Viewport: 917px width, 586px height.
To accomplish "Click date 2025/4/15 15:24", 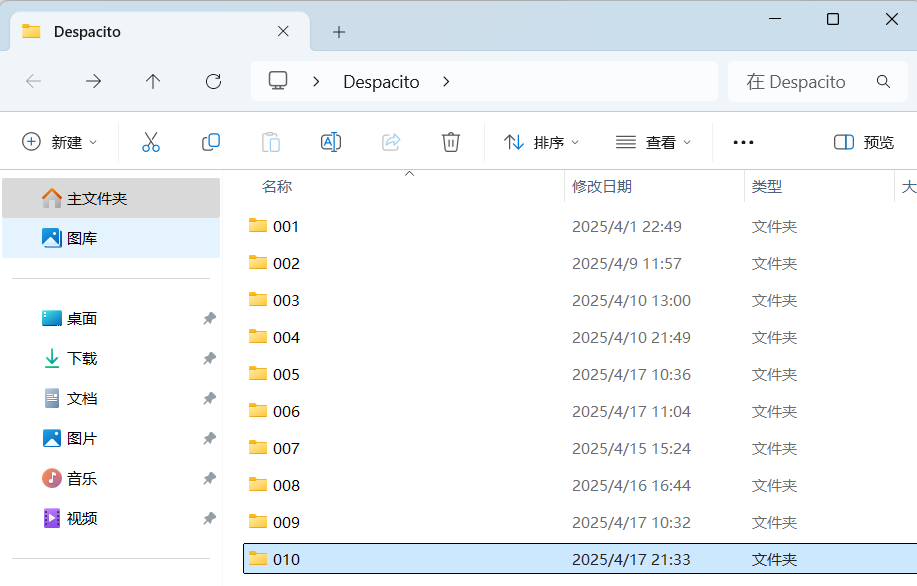I will (x=631, y=449).
